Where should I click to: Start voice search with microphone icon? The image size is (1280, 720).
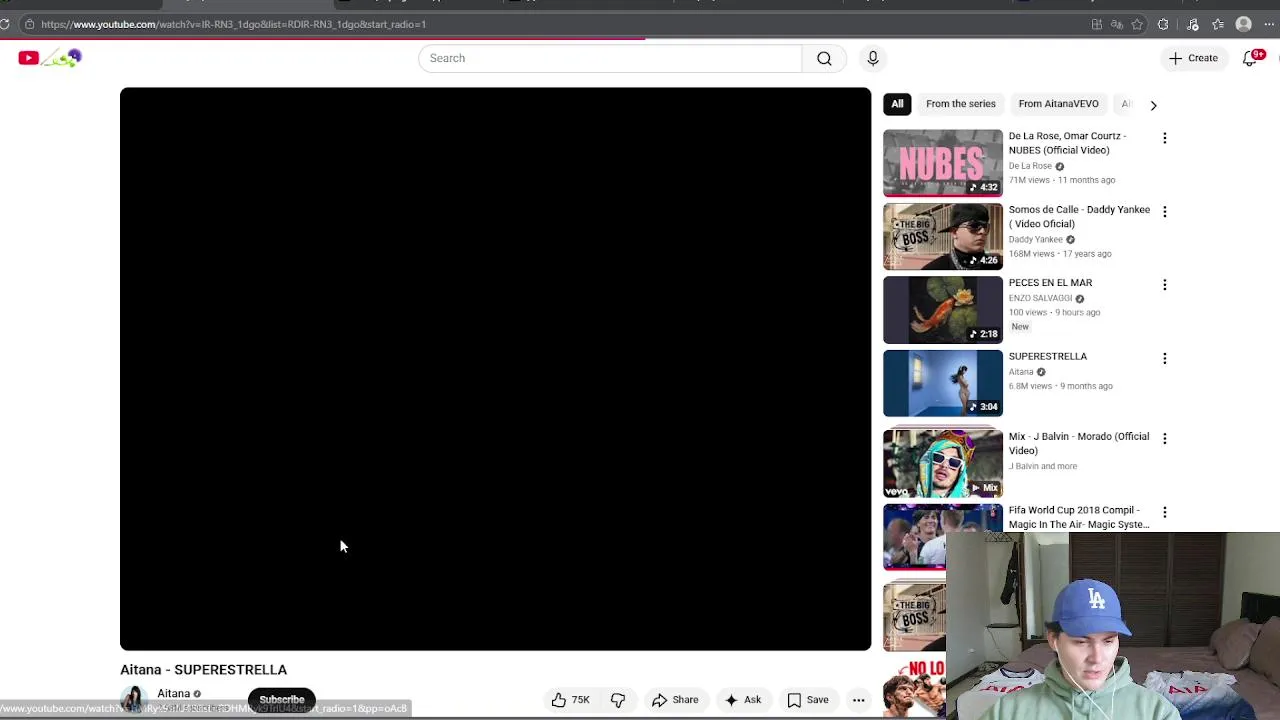[873, 58]
